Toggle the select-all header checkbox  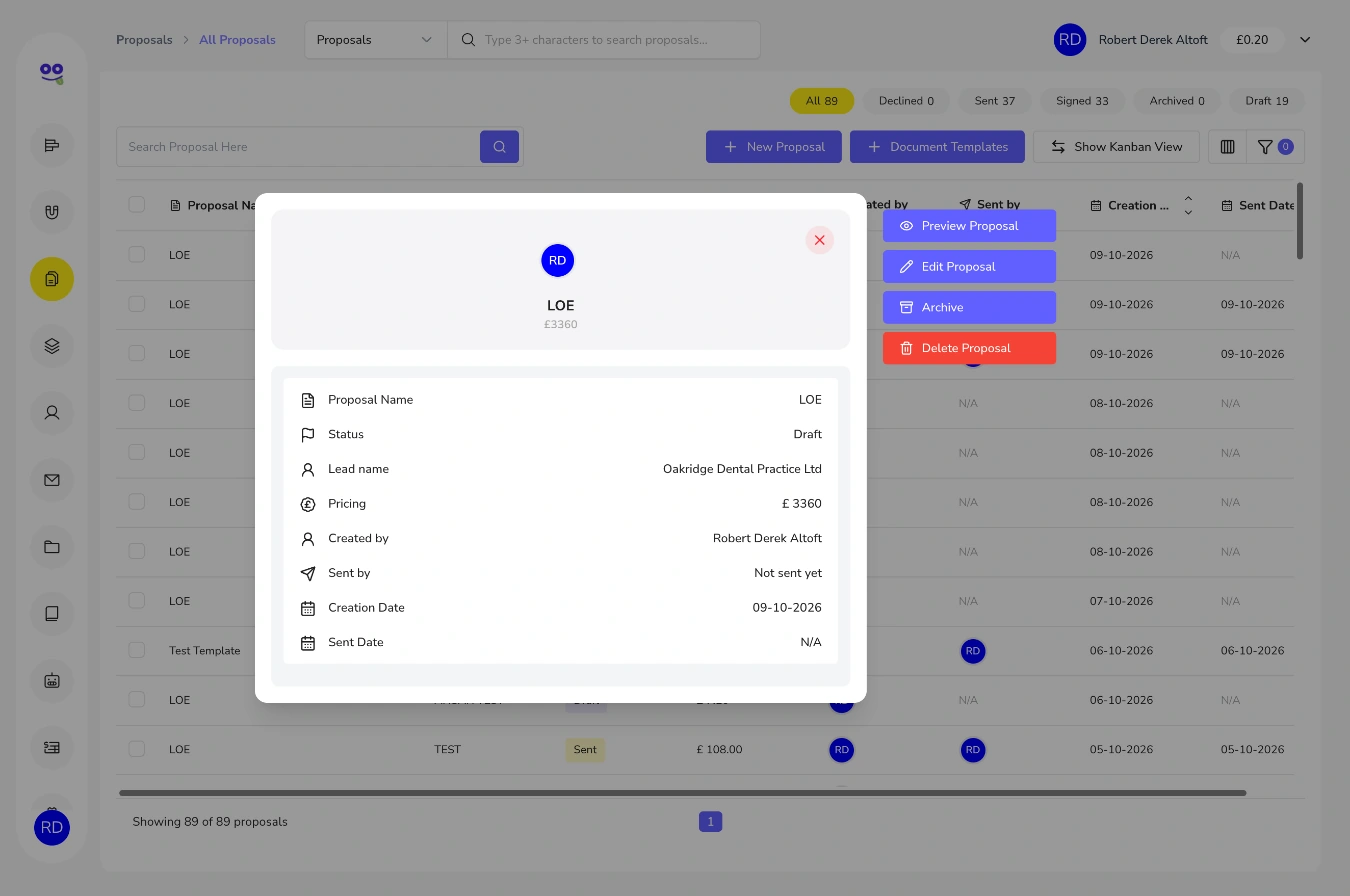click(137, 205)
